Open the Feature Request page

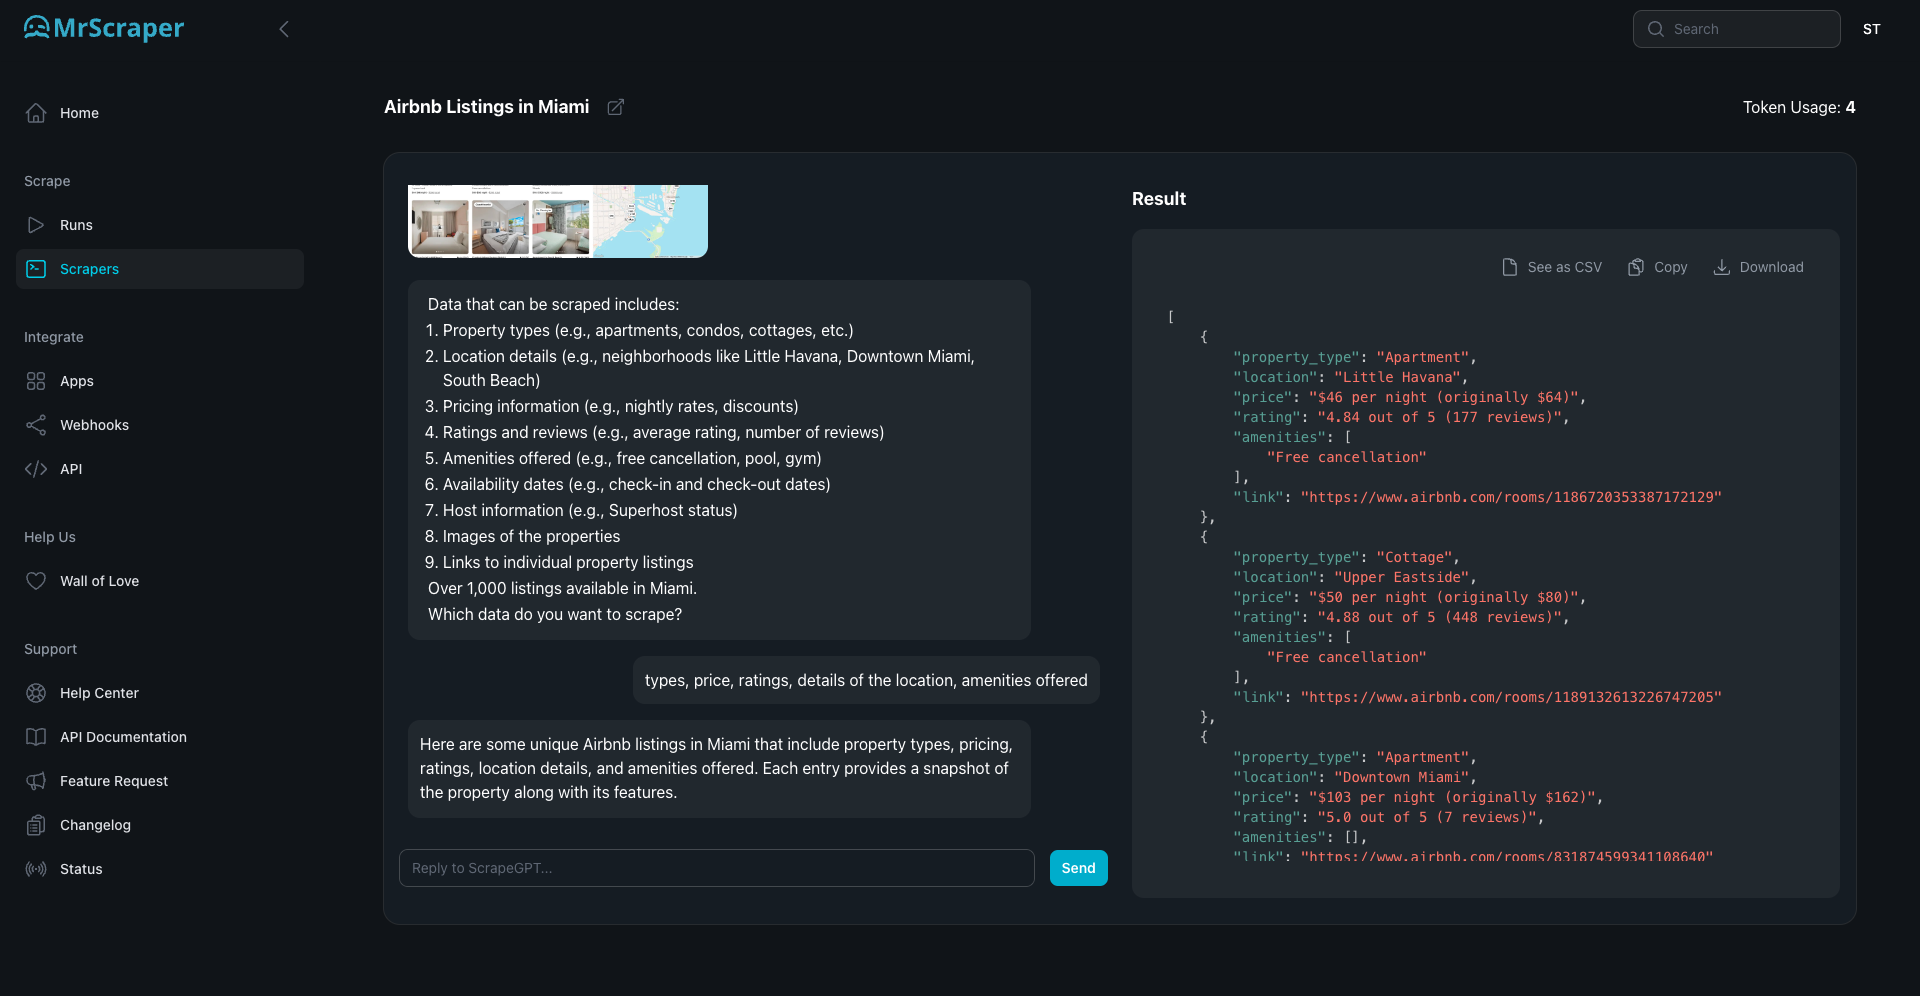pos(160,781)
